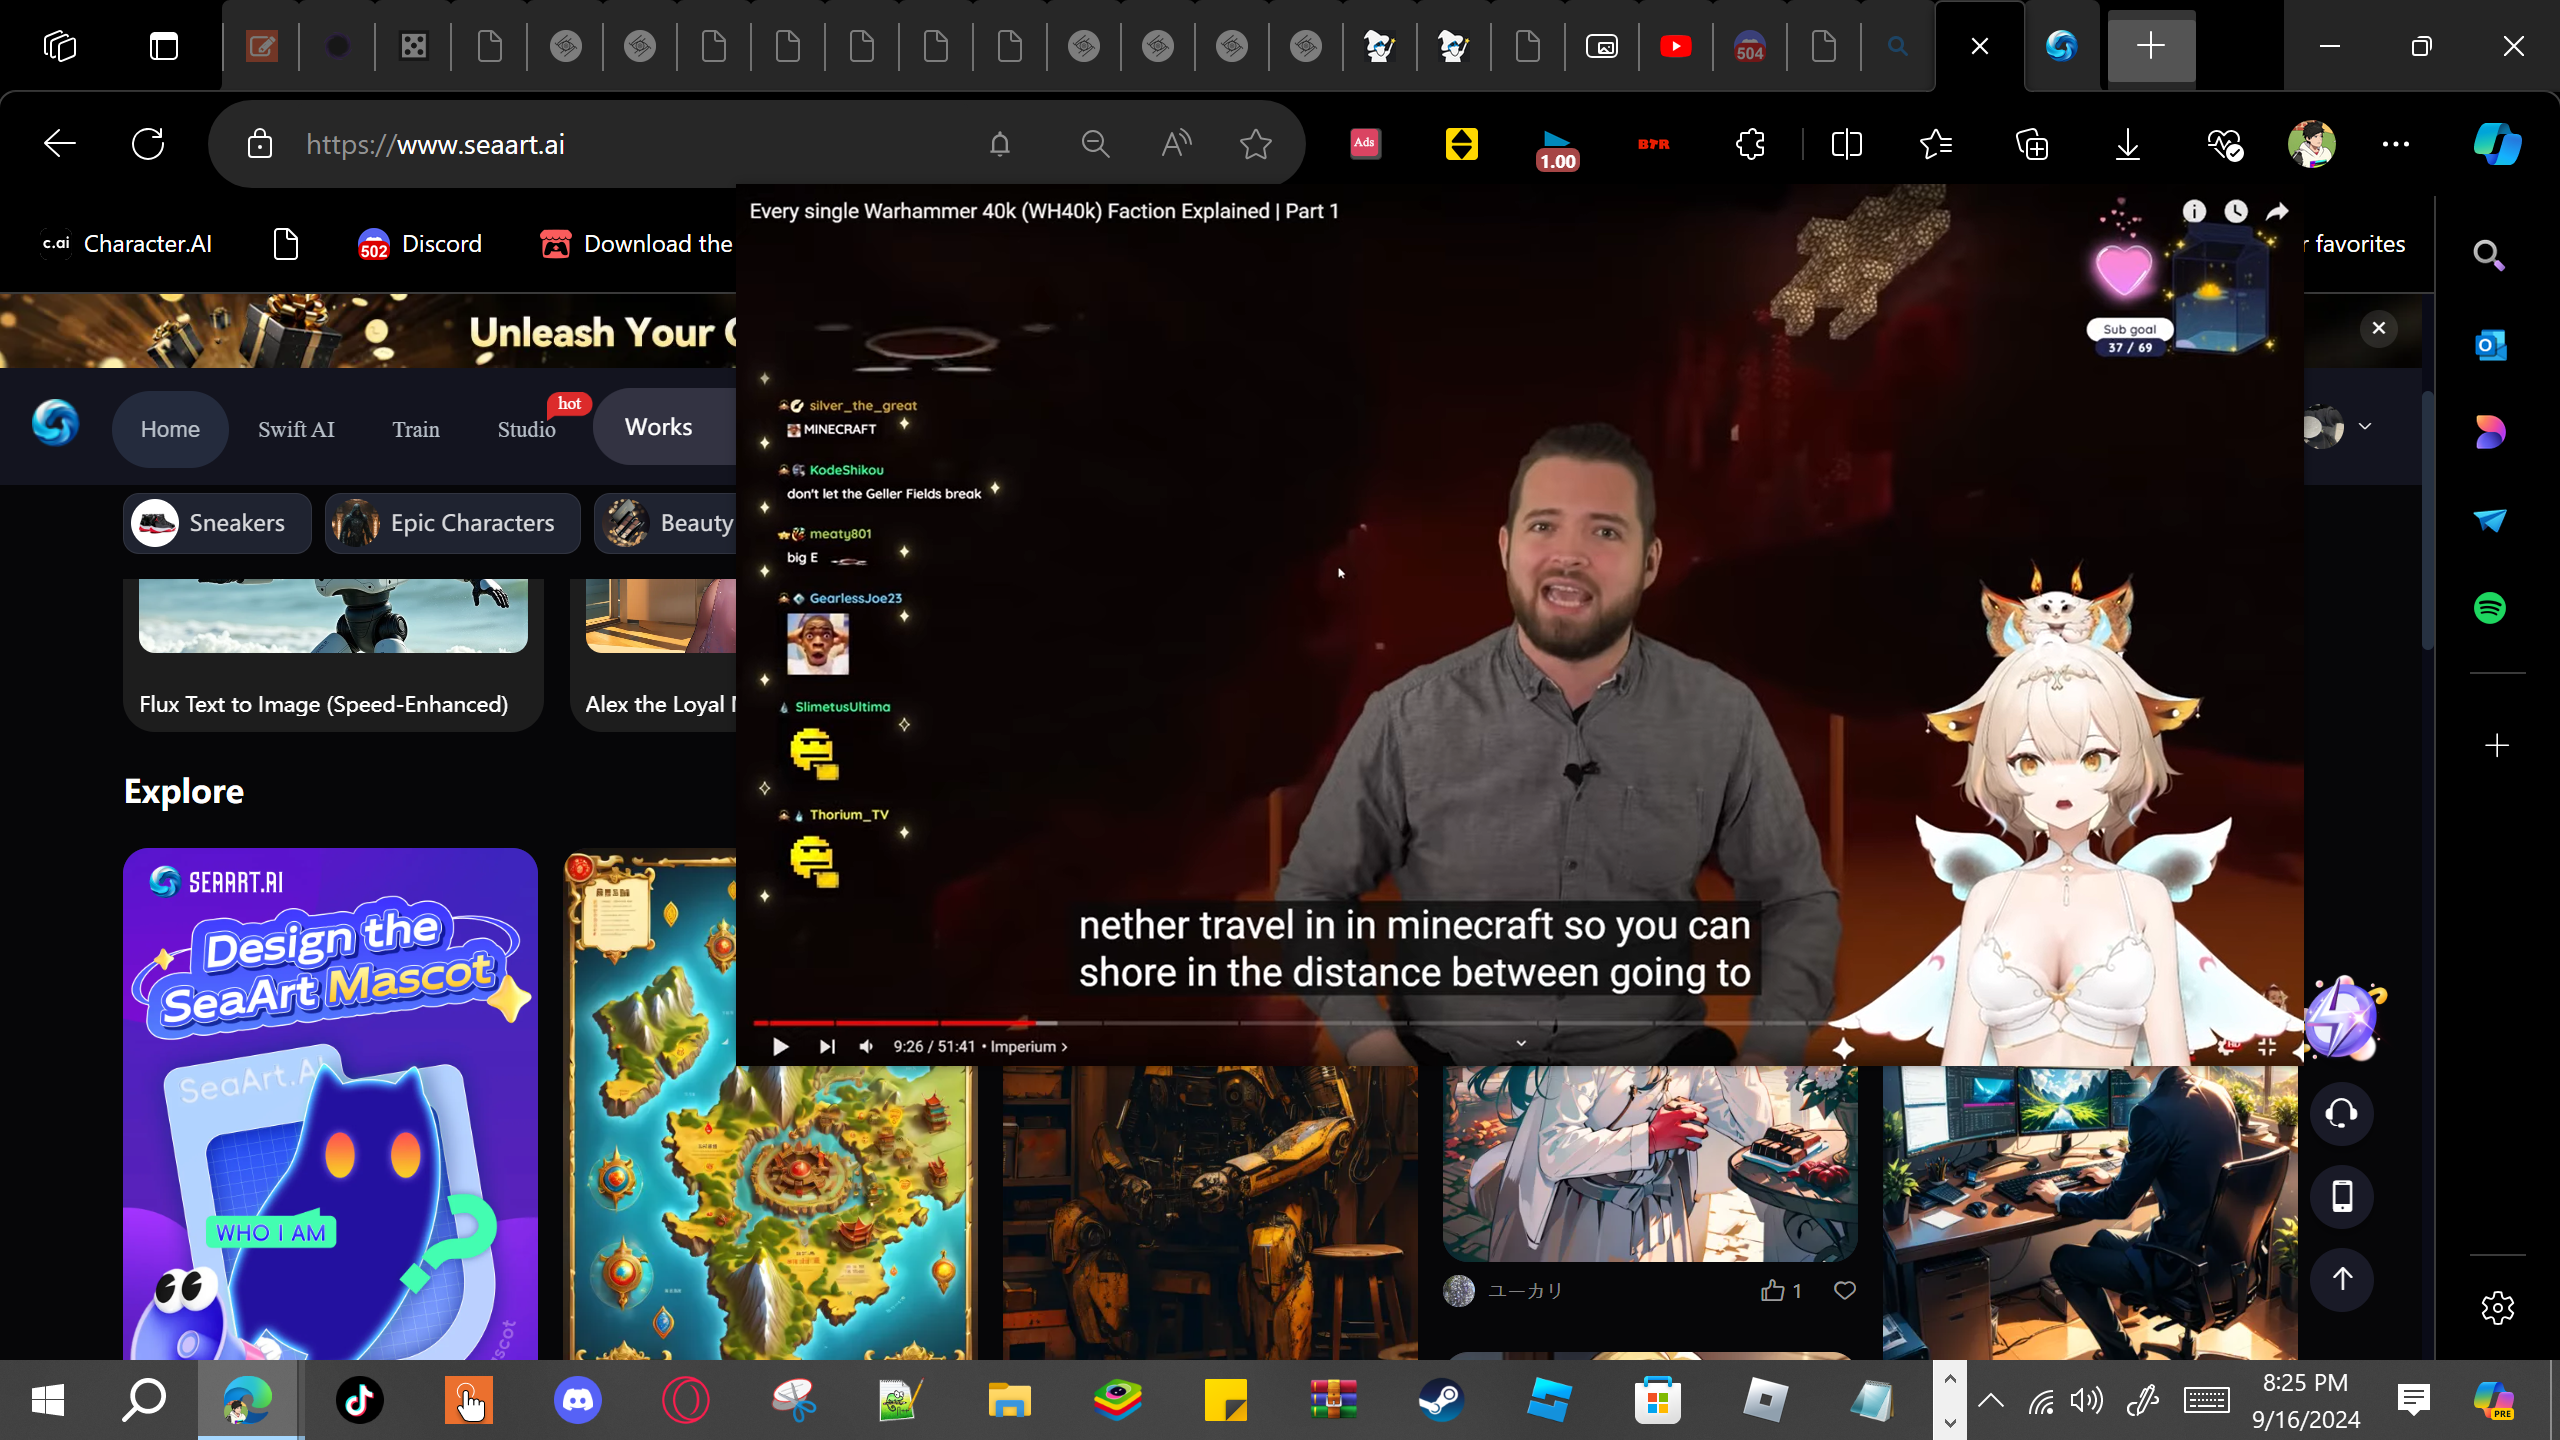This screenshot has width=2560, height=1440.
Task: Close the Unleash Your banner
Action: (2379, 328)
